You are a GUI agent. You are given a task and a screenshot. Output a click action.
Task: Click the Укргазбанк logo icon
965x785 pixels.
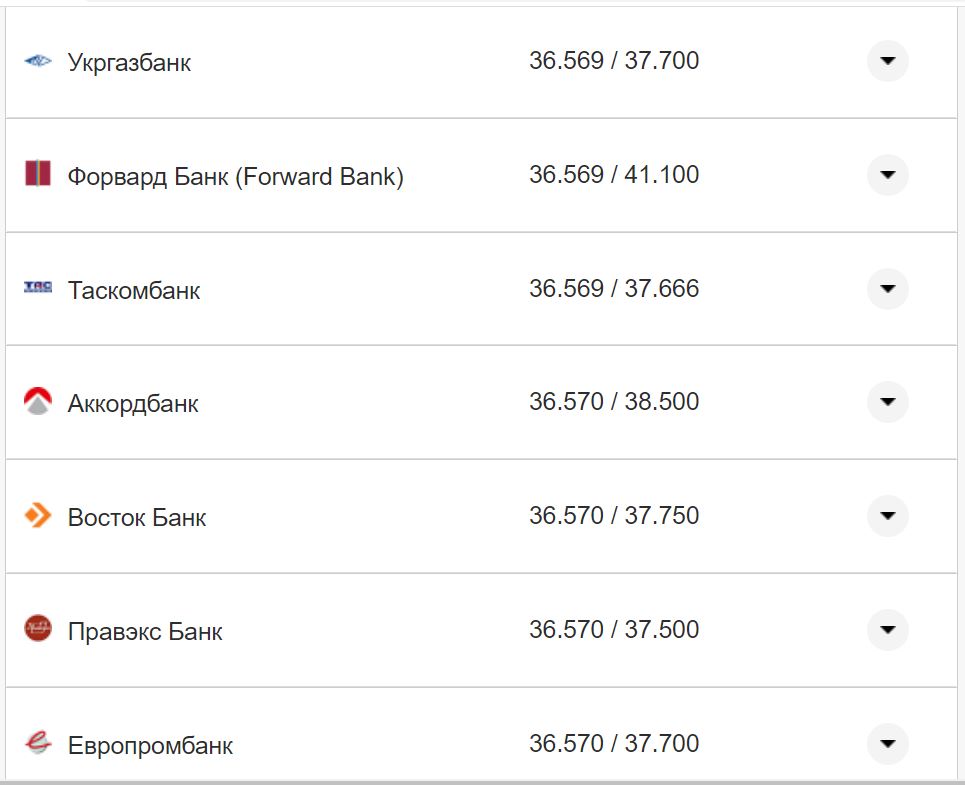coord(38,62)
